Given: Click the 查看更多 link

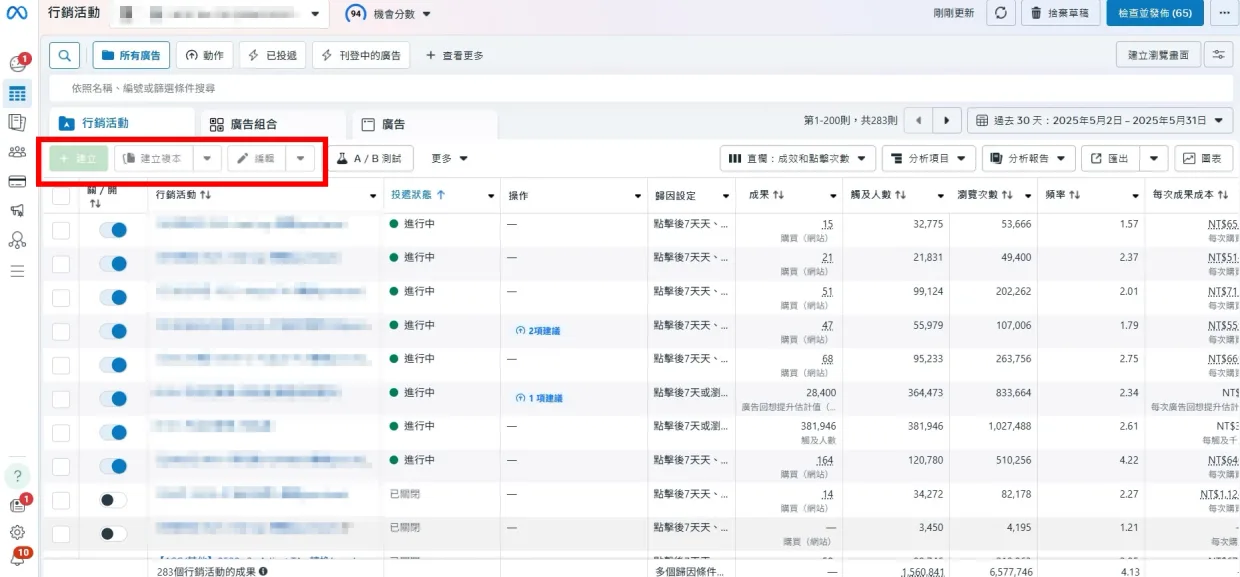Looking at the screenshot, I should pos(455,55).
